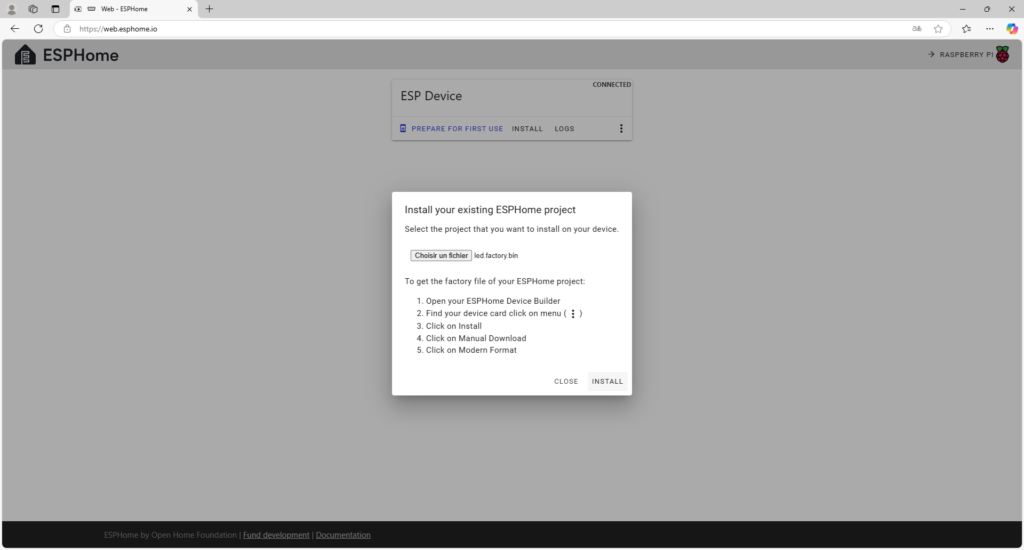Select the Web - ESPHome tab
Screen dimensions: 1024x550
click(x=133, y=9)
